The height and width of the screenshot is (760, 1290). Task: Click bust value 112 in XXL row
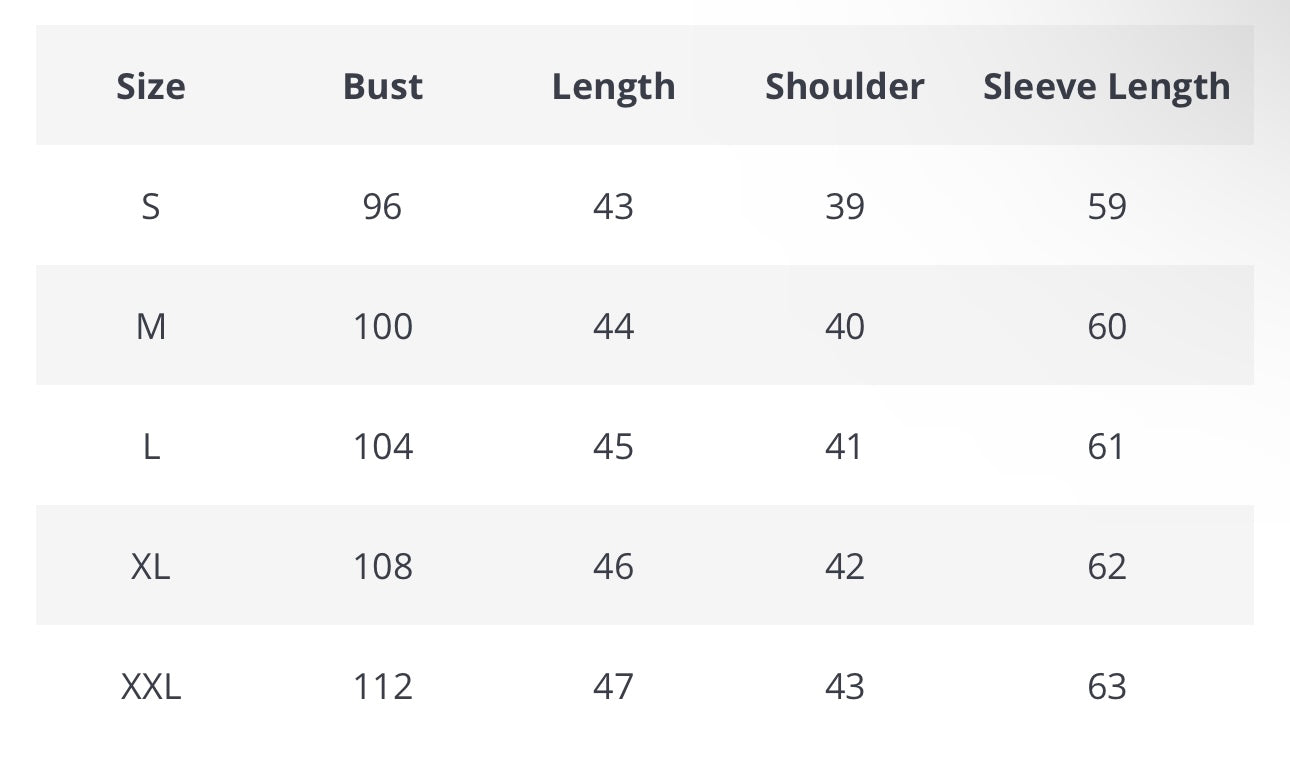pyautogui.click(x=382, y=686)
